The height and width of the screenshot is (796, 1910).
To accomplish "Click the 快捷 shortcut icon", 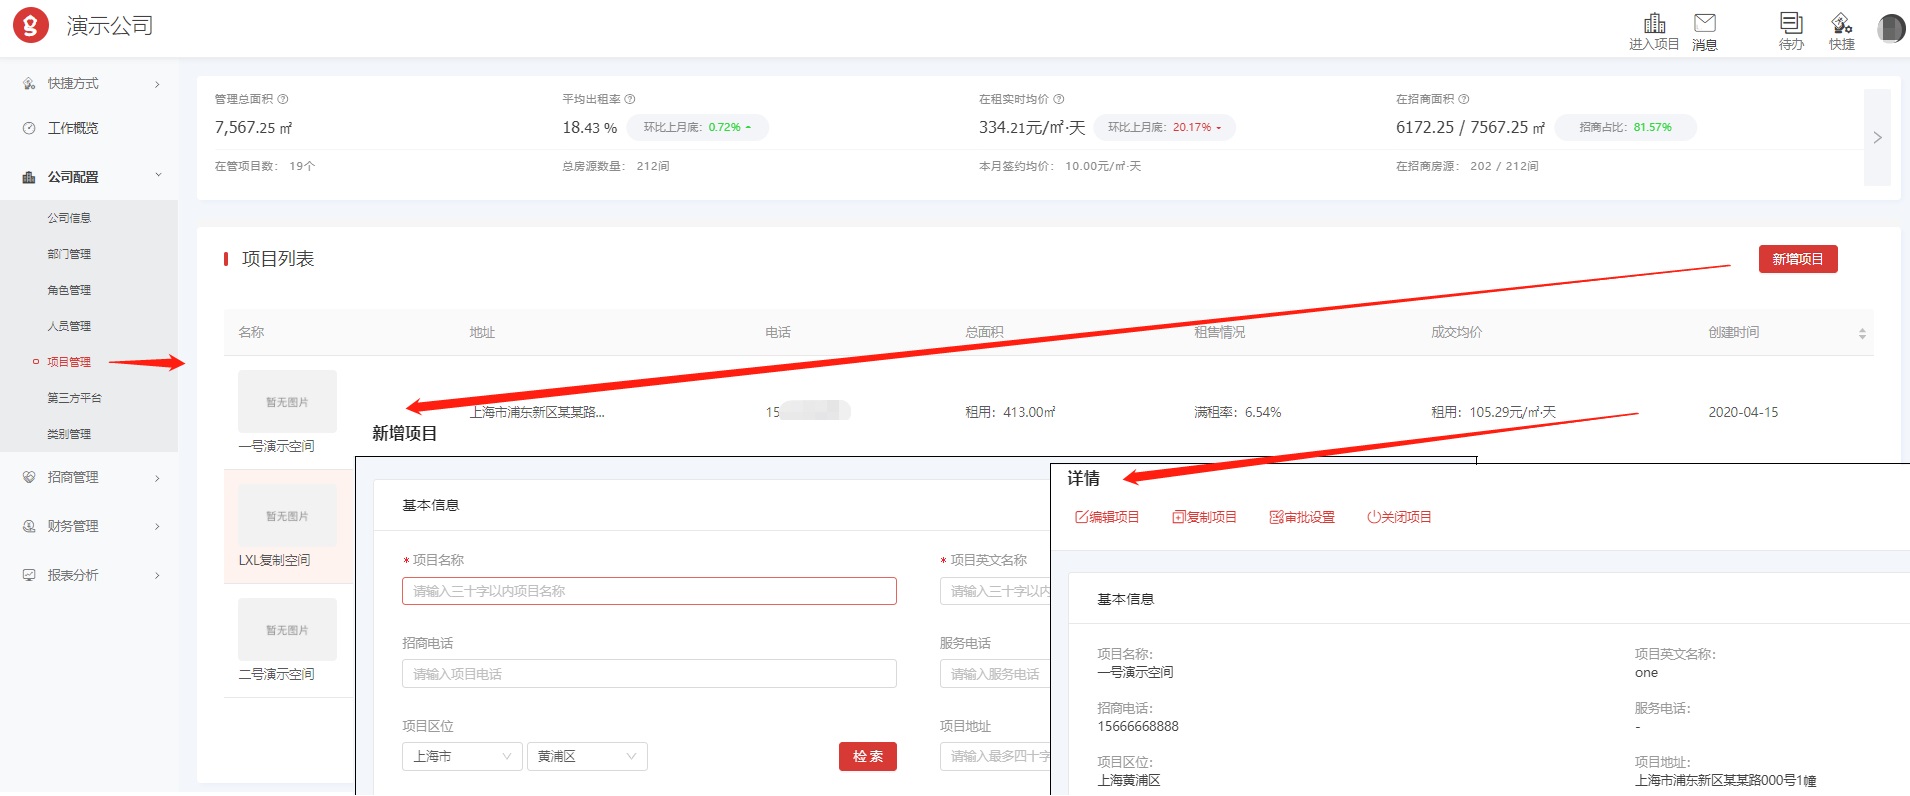I will [x=1841, y=23].
